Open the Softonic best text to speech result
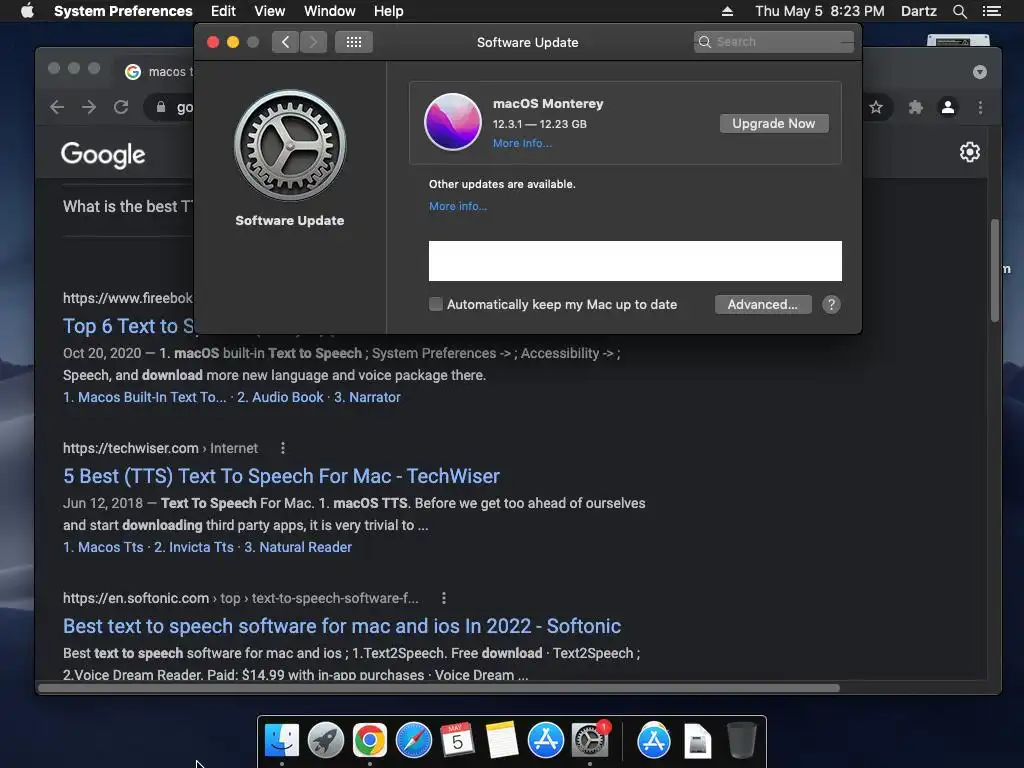This screenshot has height=768, width=1024. coord(342,626)
